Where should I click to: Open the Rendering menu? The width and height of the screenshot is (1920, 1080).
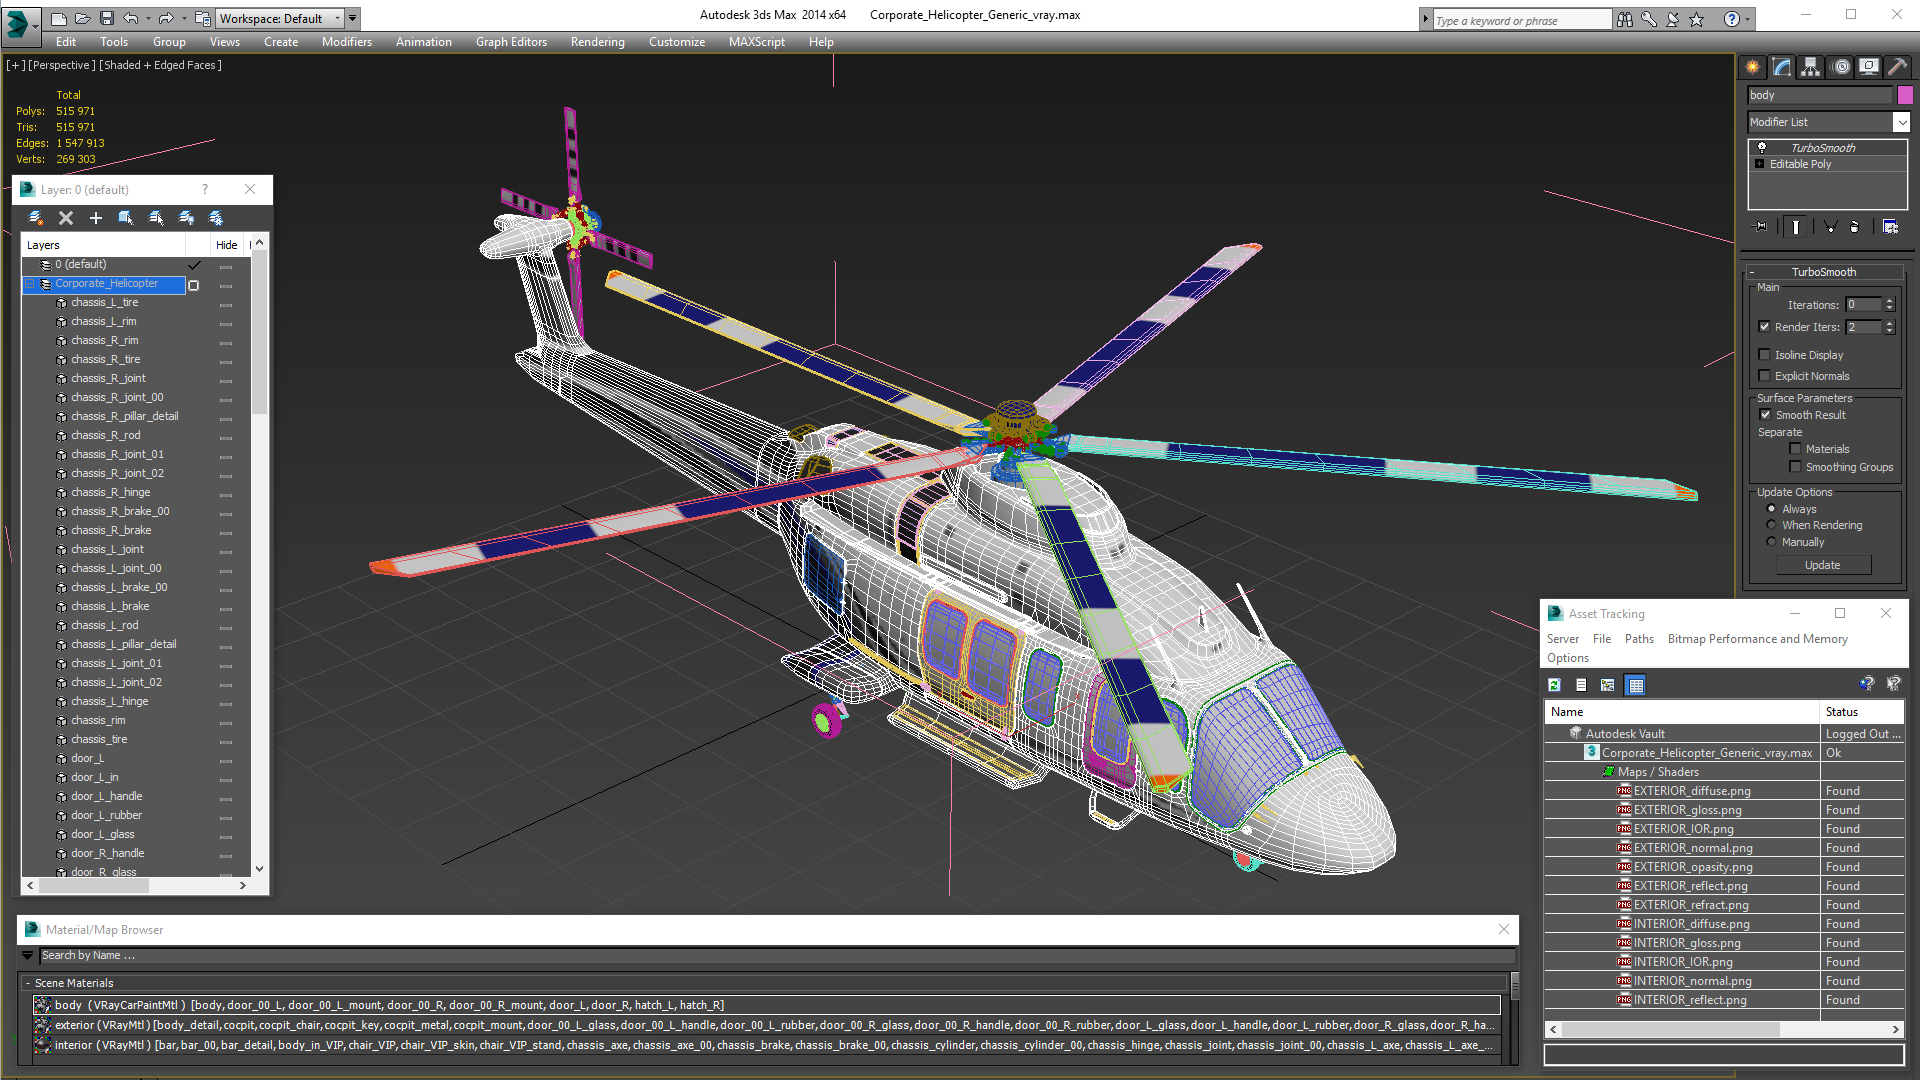(598, 42)
